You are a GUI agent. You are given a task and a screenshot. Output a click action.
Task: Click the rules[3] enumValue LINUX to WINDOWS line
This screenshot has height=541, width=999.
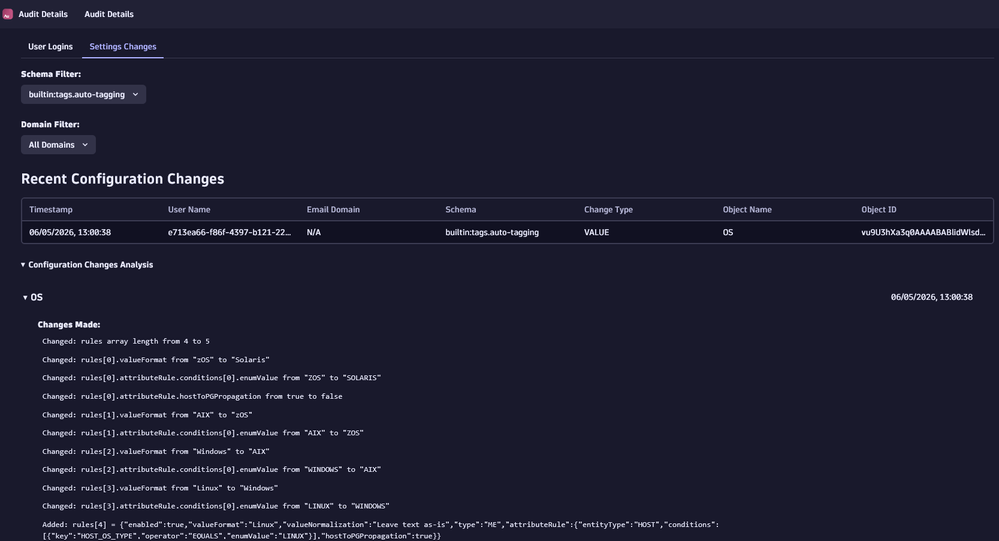click(215, 506)
